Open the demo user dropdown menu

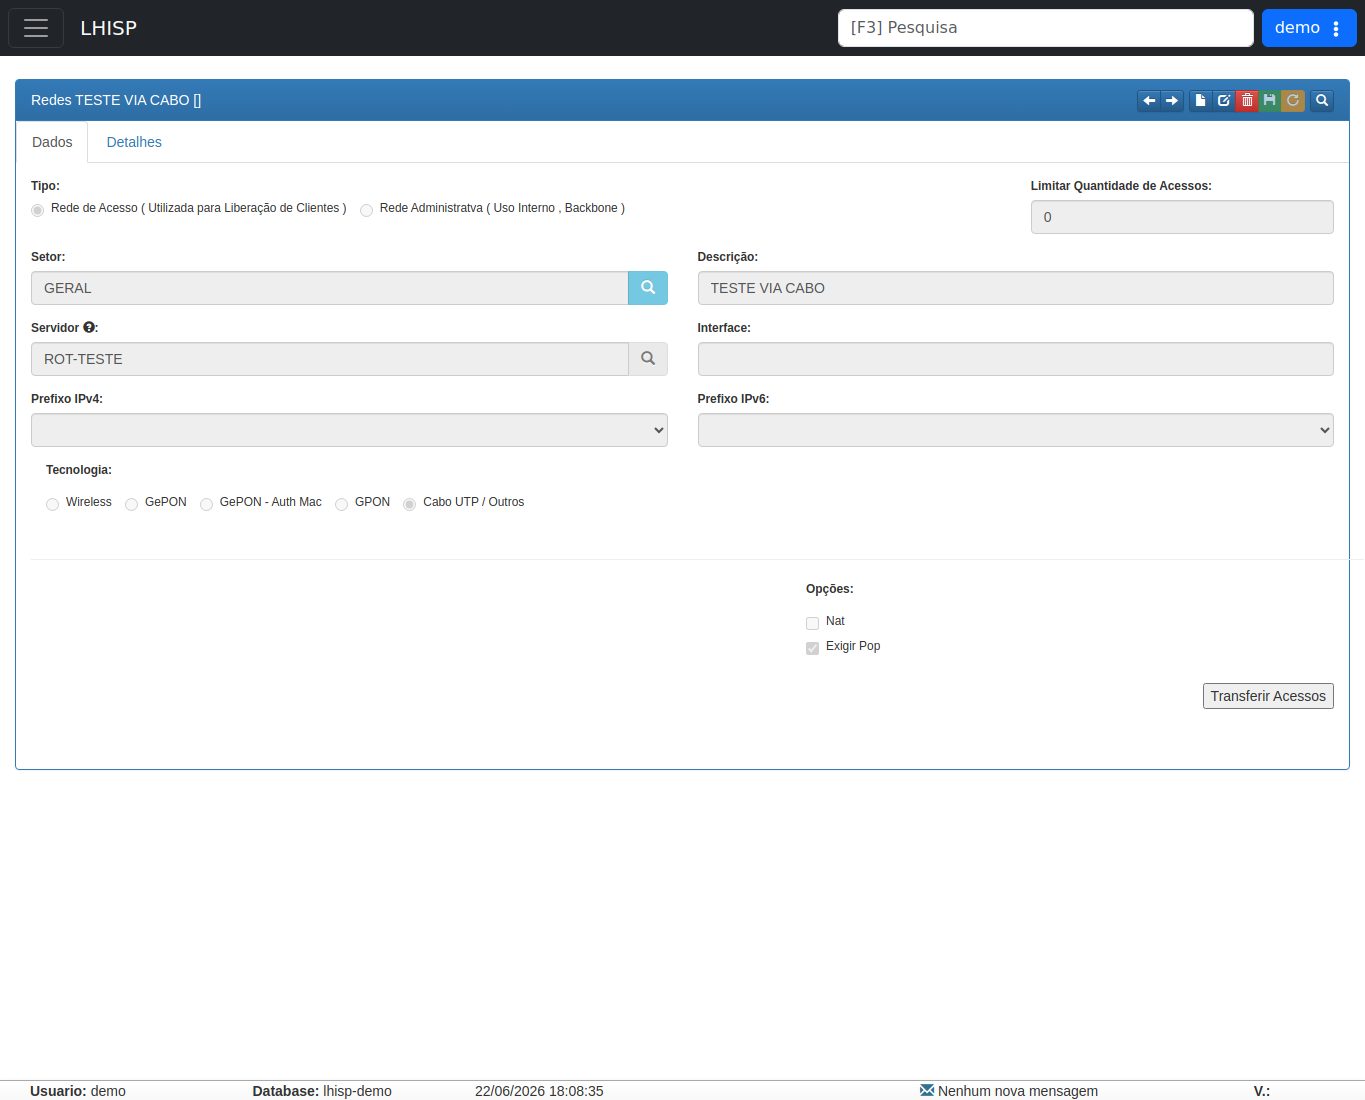(x=1309, y=28)
